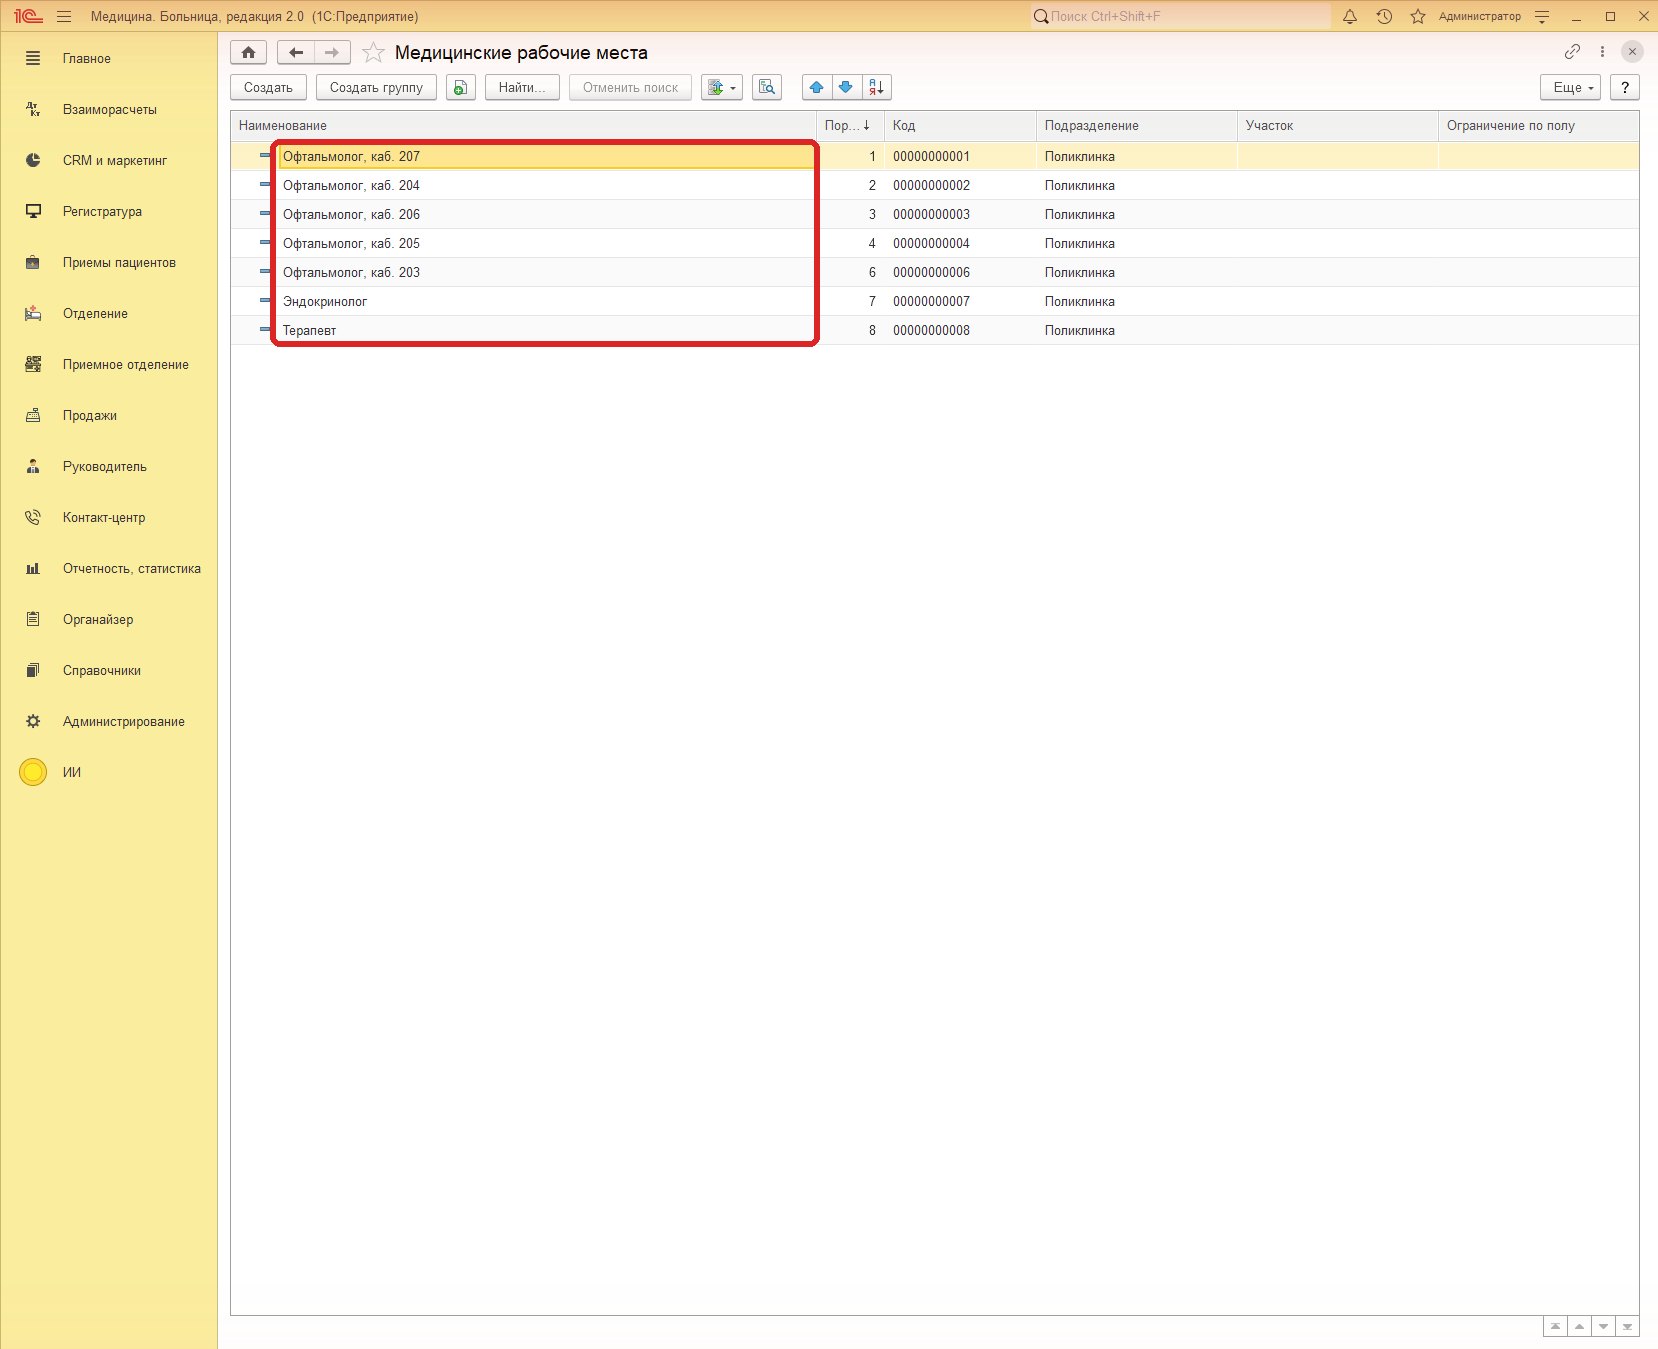Click the Создать button
Viewport: 1658px width, 1349px height.
[268, 88]
